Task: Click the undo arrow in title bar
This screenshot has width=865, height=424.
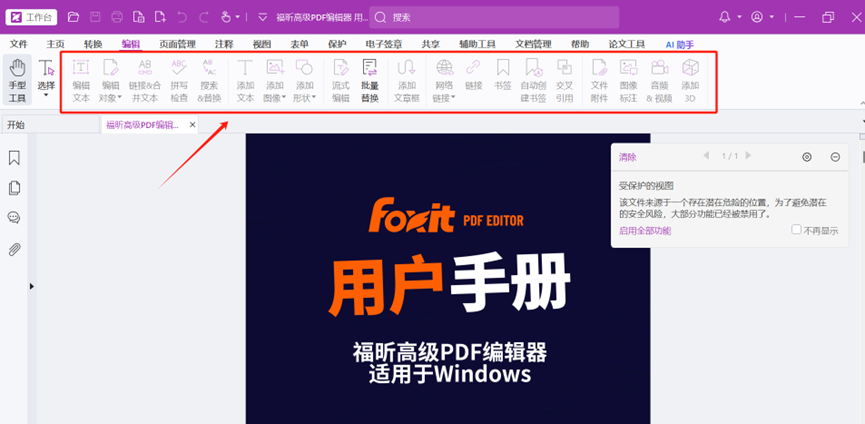Action: coord(181,17)
